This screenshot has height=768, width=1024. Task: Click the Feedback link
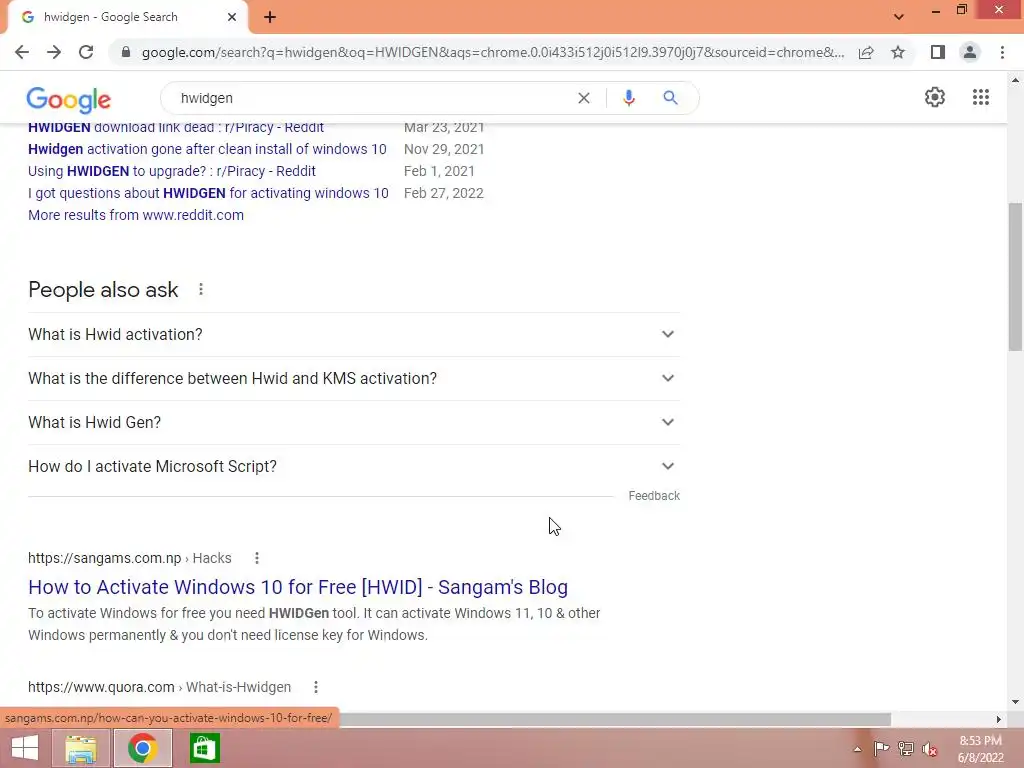click(x=654, y=496)
